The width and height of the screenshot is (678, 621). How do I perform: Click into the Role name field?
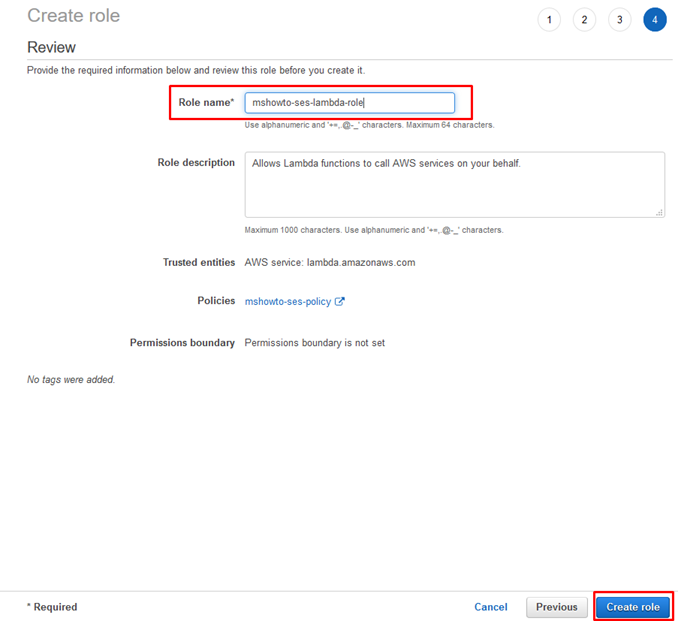tap(349, 103)
